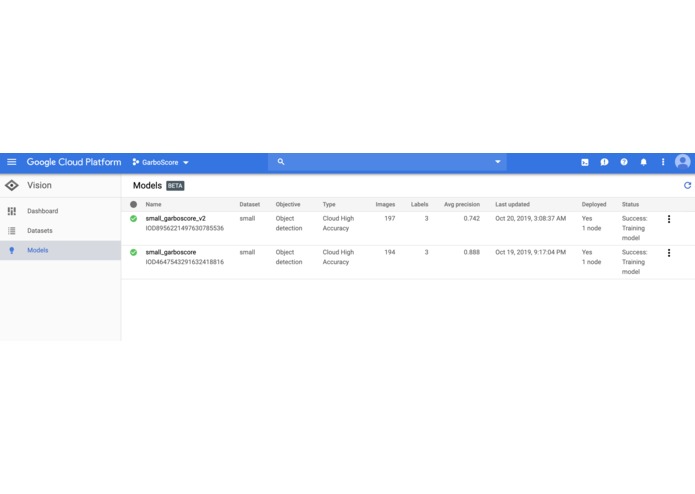
Task: Click the Models lightbulb icon
Action: tap(12, 250)
